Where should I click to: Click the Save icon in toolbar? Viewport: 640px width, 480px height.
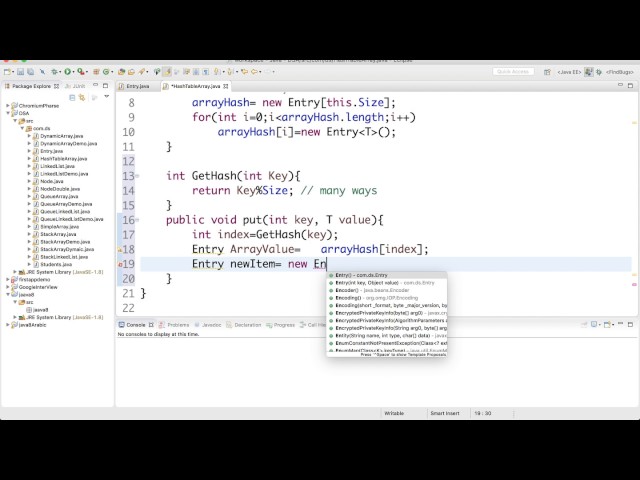[x=20, y=72]
